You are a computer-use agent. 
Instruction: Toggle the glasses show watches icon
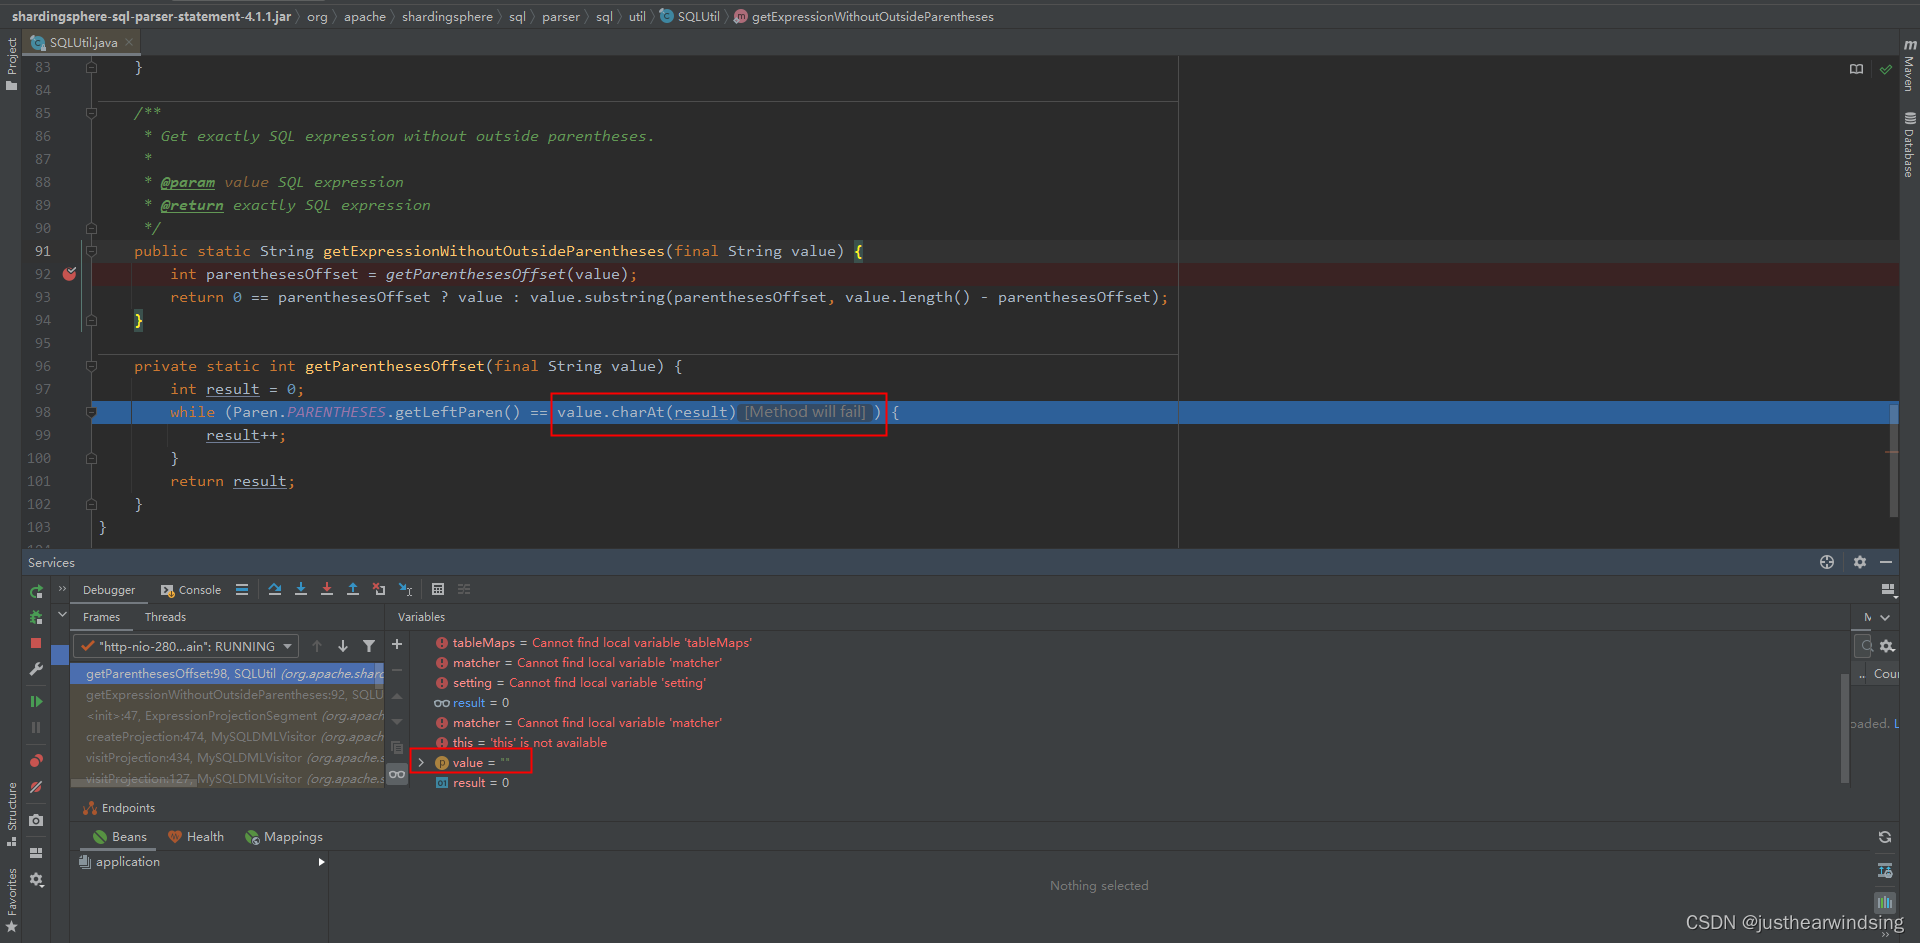click(397, 774)
